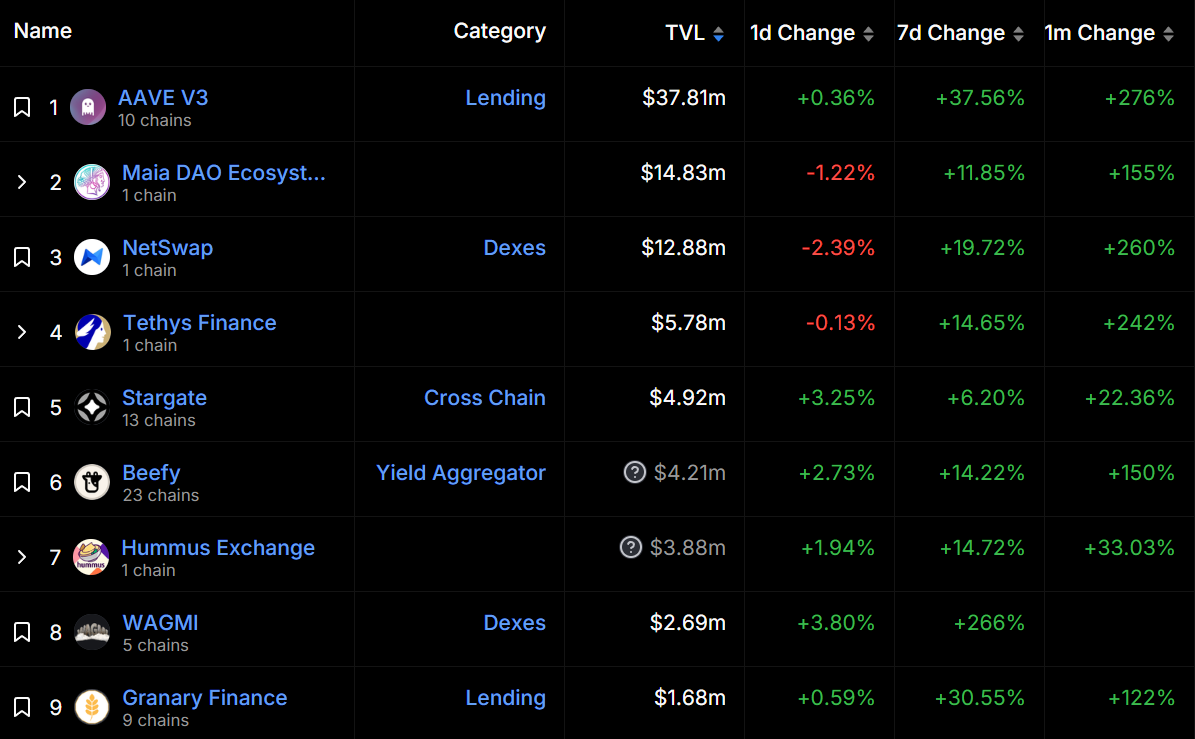Bookmark the WAGMI protocol row

coord(22,632)
